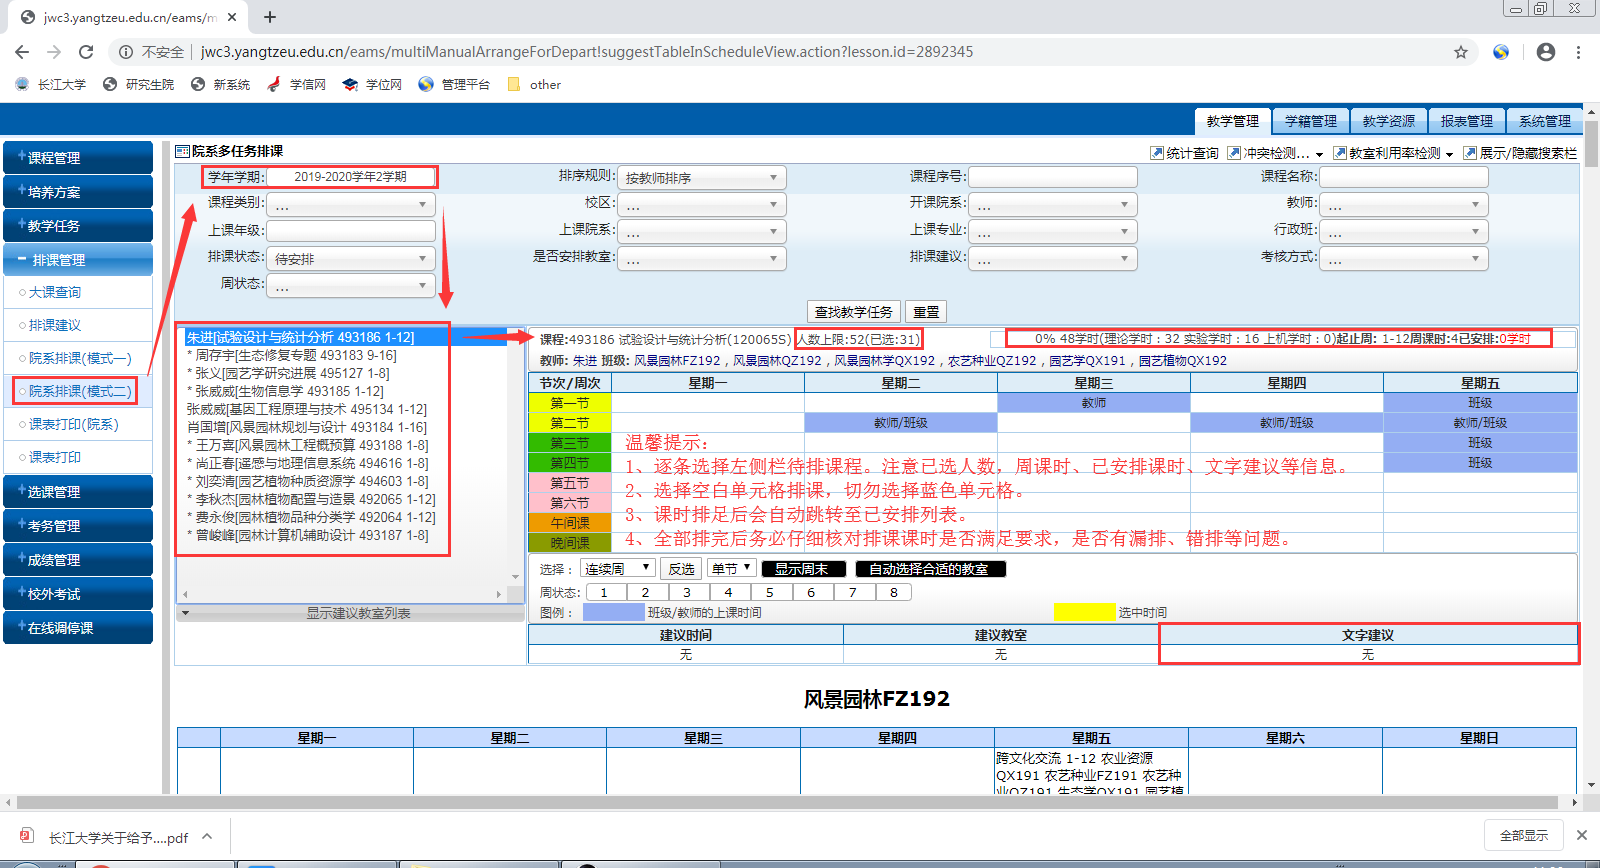Image resolution: width=1600 pixels, height=868 pixels.
Task: Expand the 在线调停课 sidebar section
Action: (x=78, y=628)
